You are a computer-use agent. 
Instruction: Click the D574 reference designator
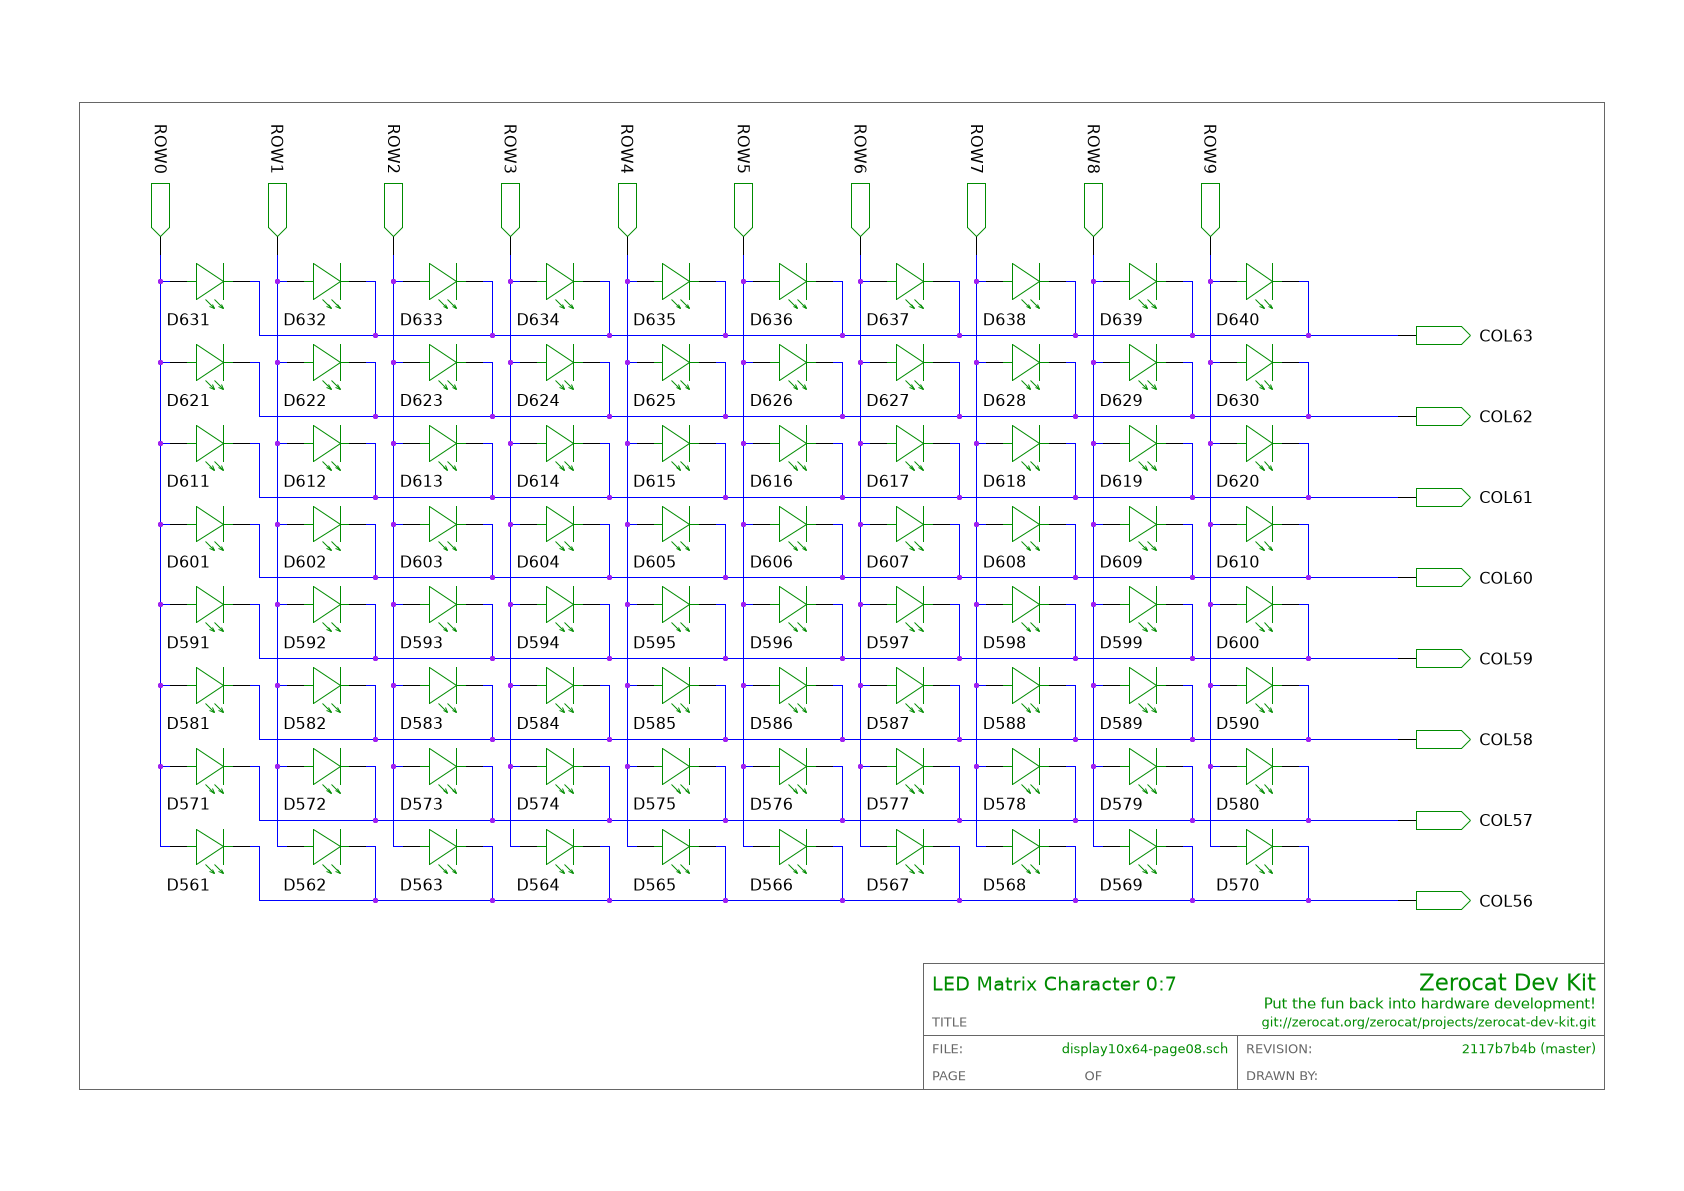537,804
